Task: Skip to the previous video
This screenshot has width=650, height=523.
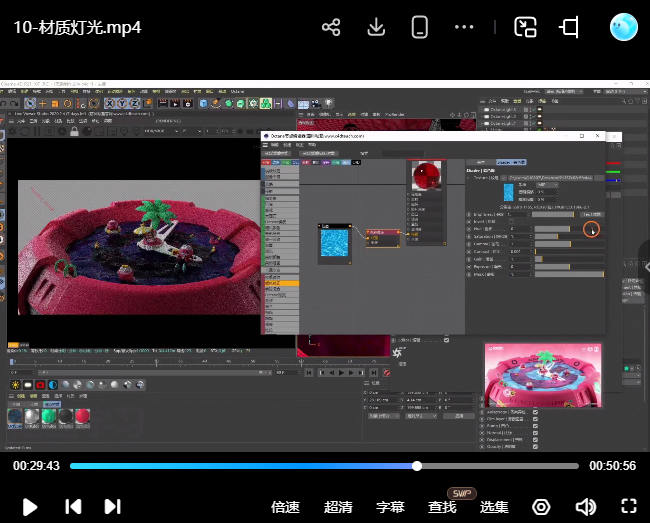Action: (73, 506)
